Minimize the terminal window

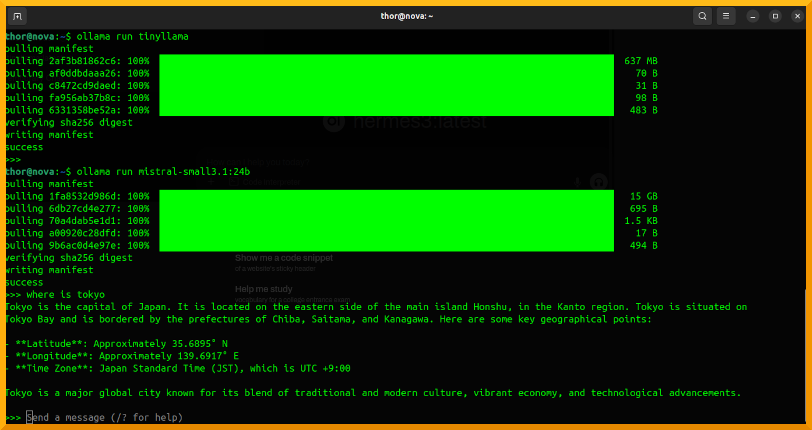point(753,16)
